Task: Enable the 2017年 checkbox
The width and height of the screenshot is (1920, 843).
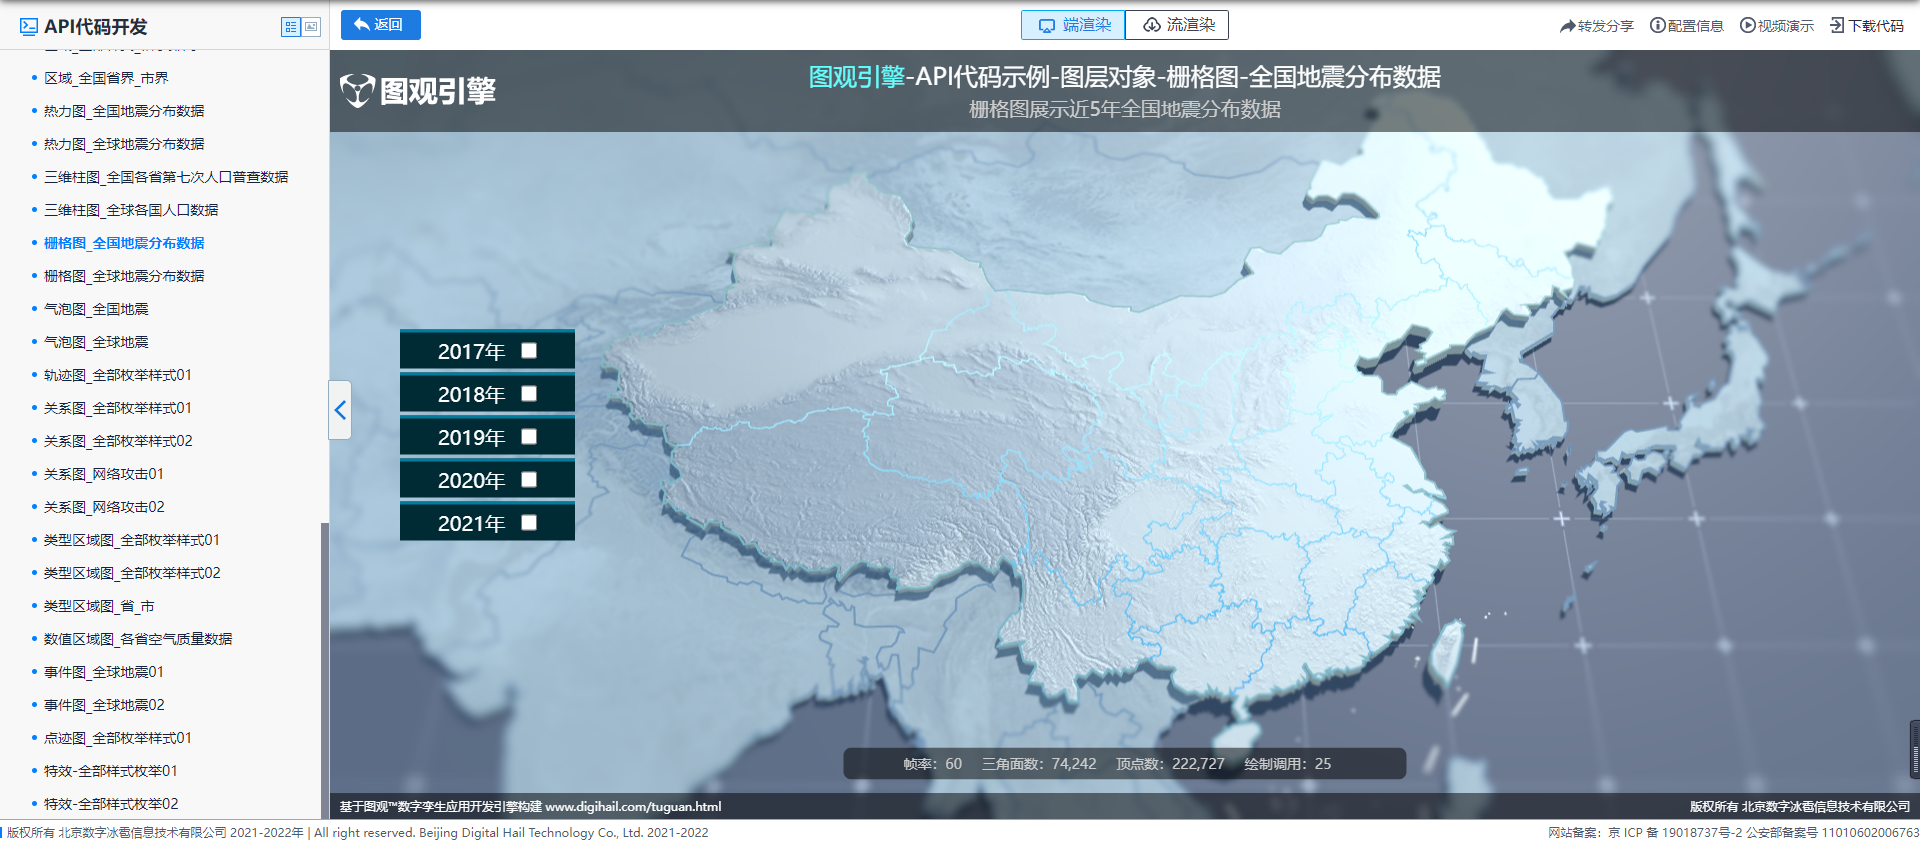Action: pyautogui.click(x=529, y=351)
